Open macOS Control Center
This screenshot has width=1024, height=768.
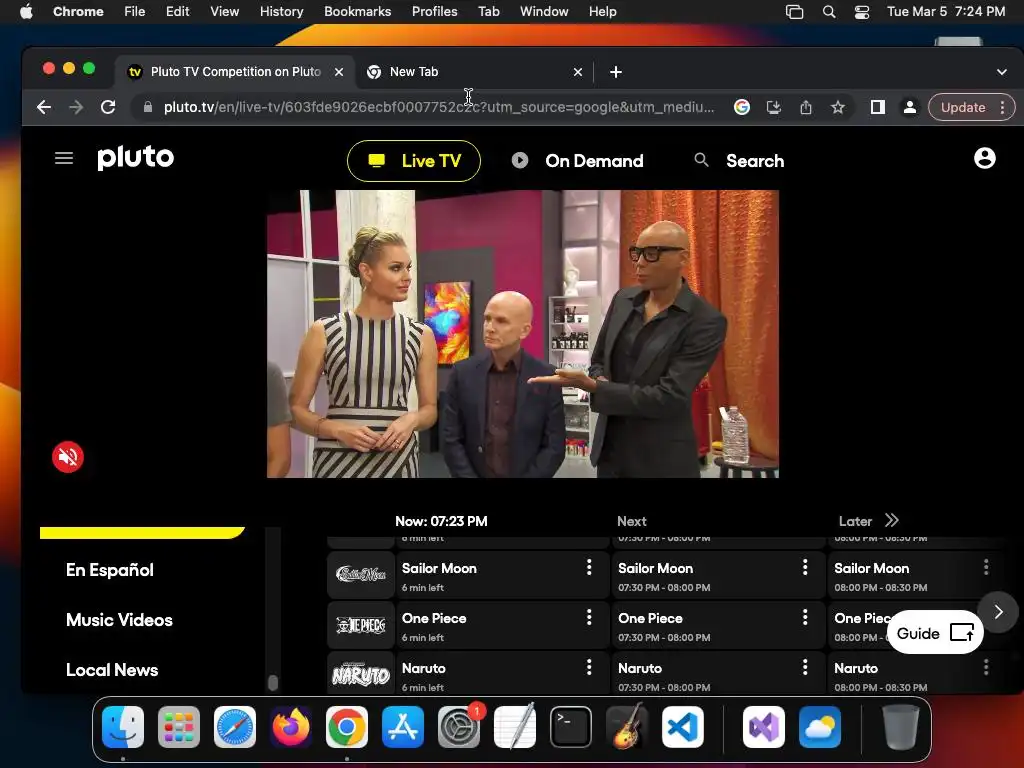861,12
